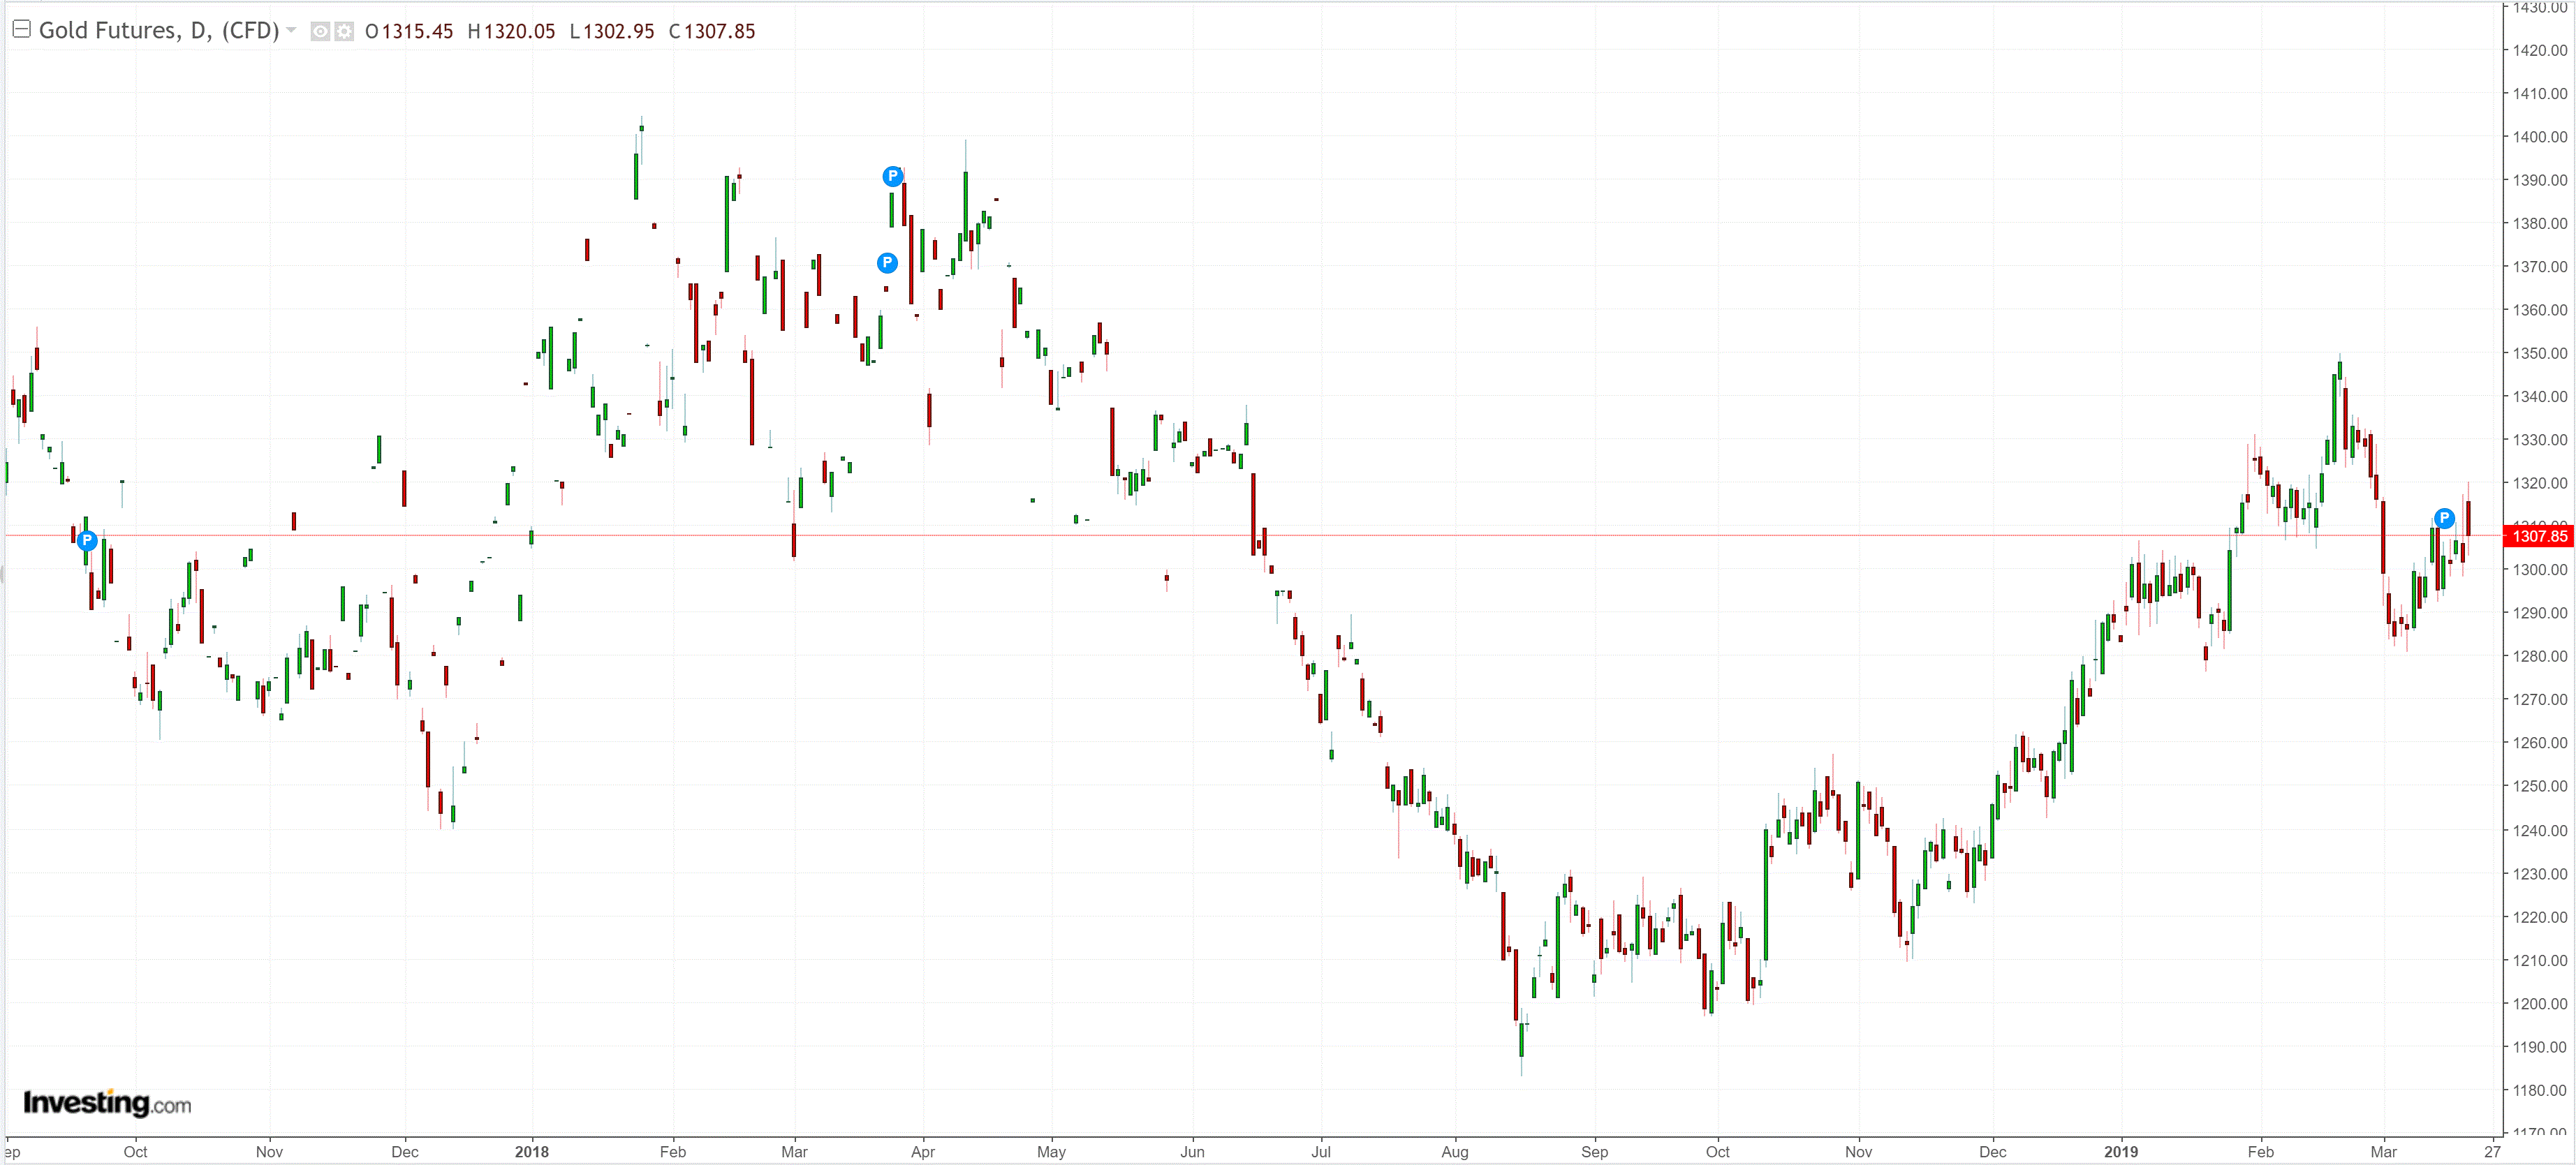Click the 1400.00 price axis label

pos(2539,137)
